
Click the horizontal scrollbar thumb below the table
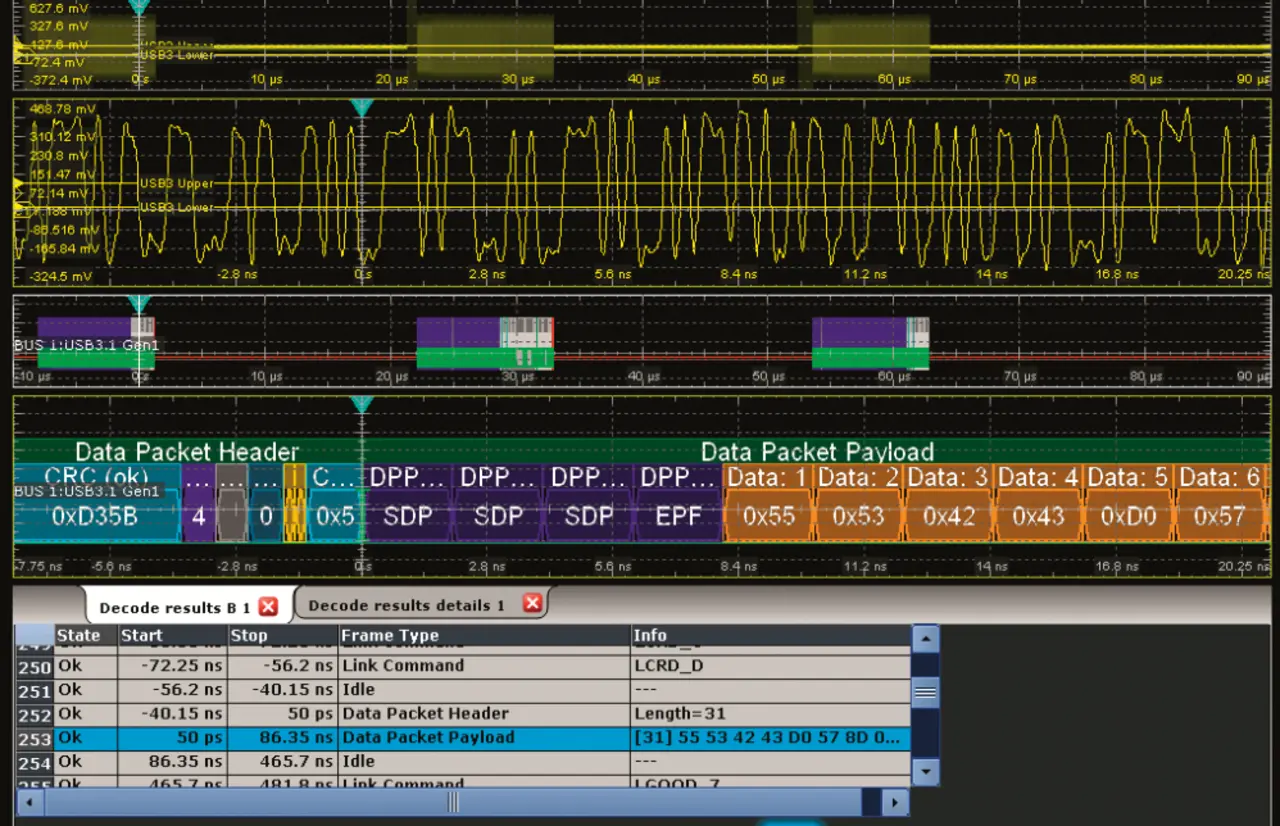[452, 802]
